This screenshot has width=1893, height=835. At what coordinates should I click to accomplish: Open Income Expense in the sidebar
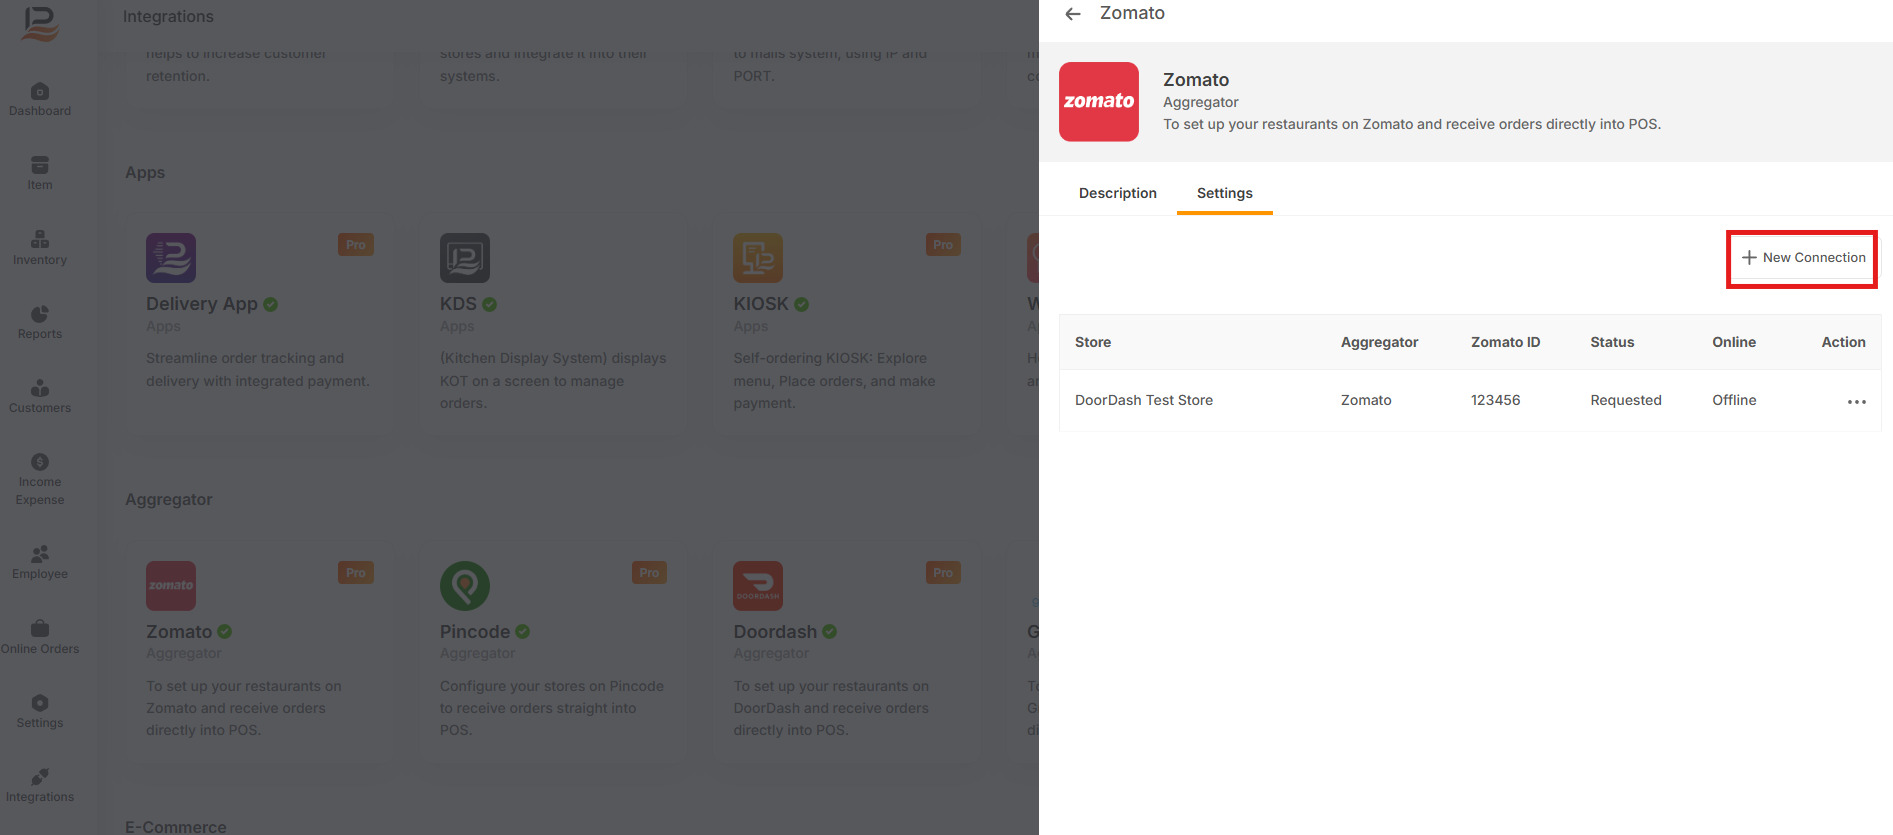point(40,480)
